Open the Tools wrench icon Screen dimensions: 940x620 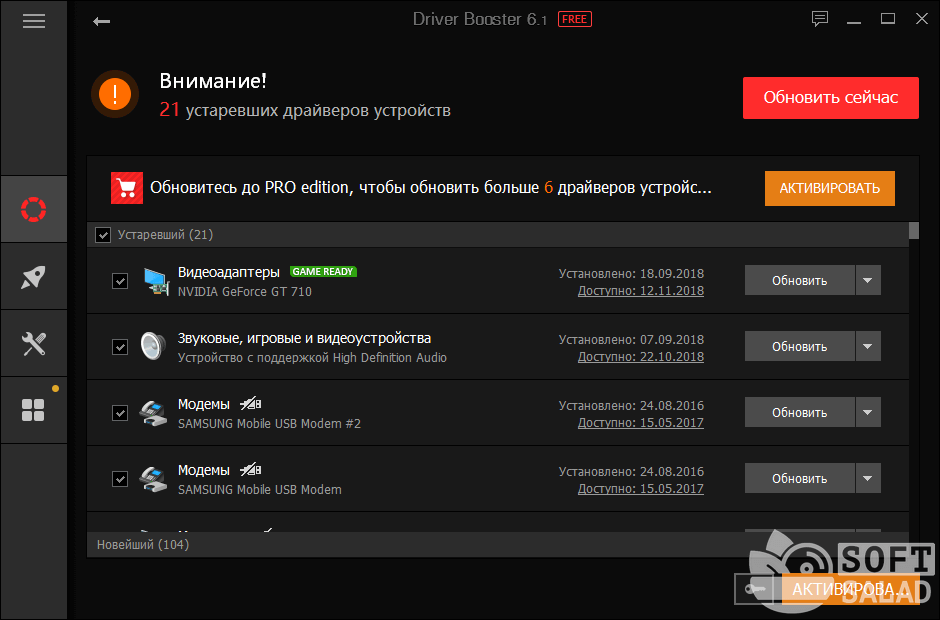point(34,344)
